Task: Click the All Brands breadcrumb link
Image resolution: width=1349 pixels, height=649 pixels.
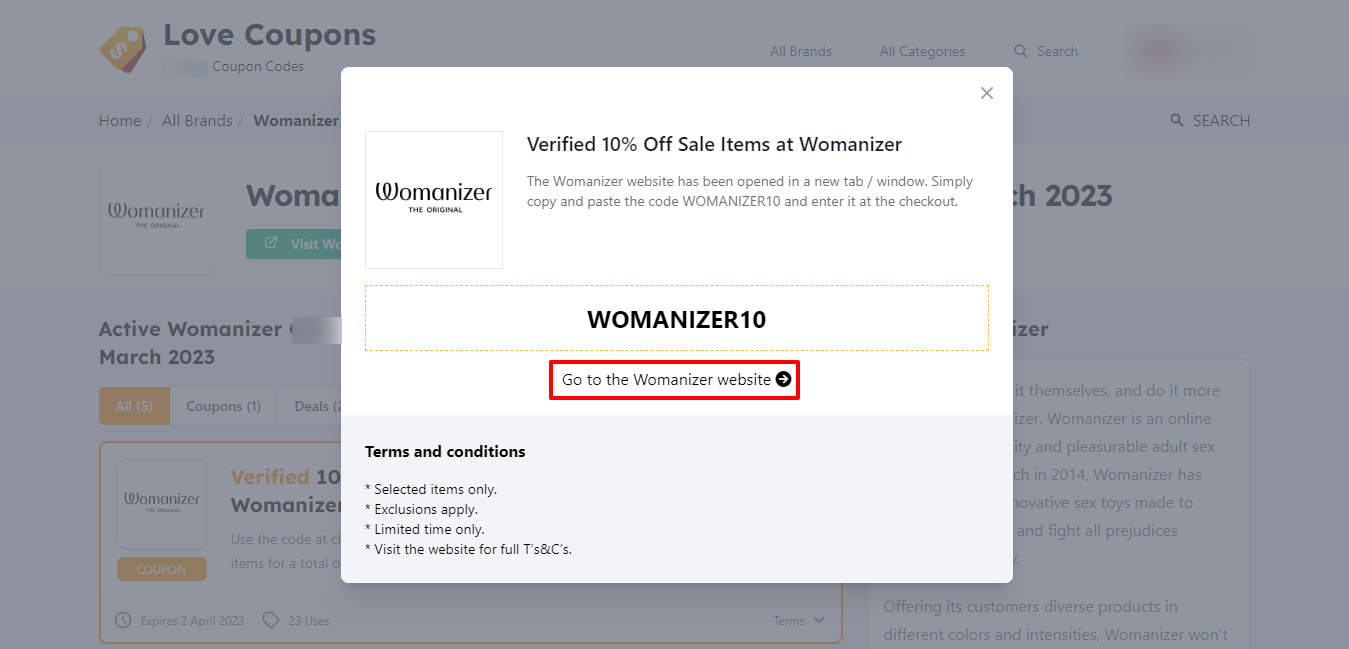Action: (197, 120)
